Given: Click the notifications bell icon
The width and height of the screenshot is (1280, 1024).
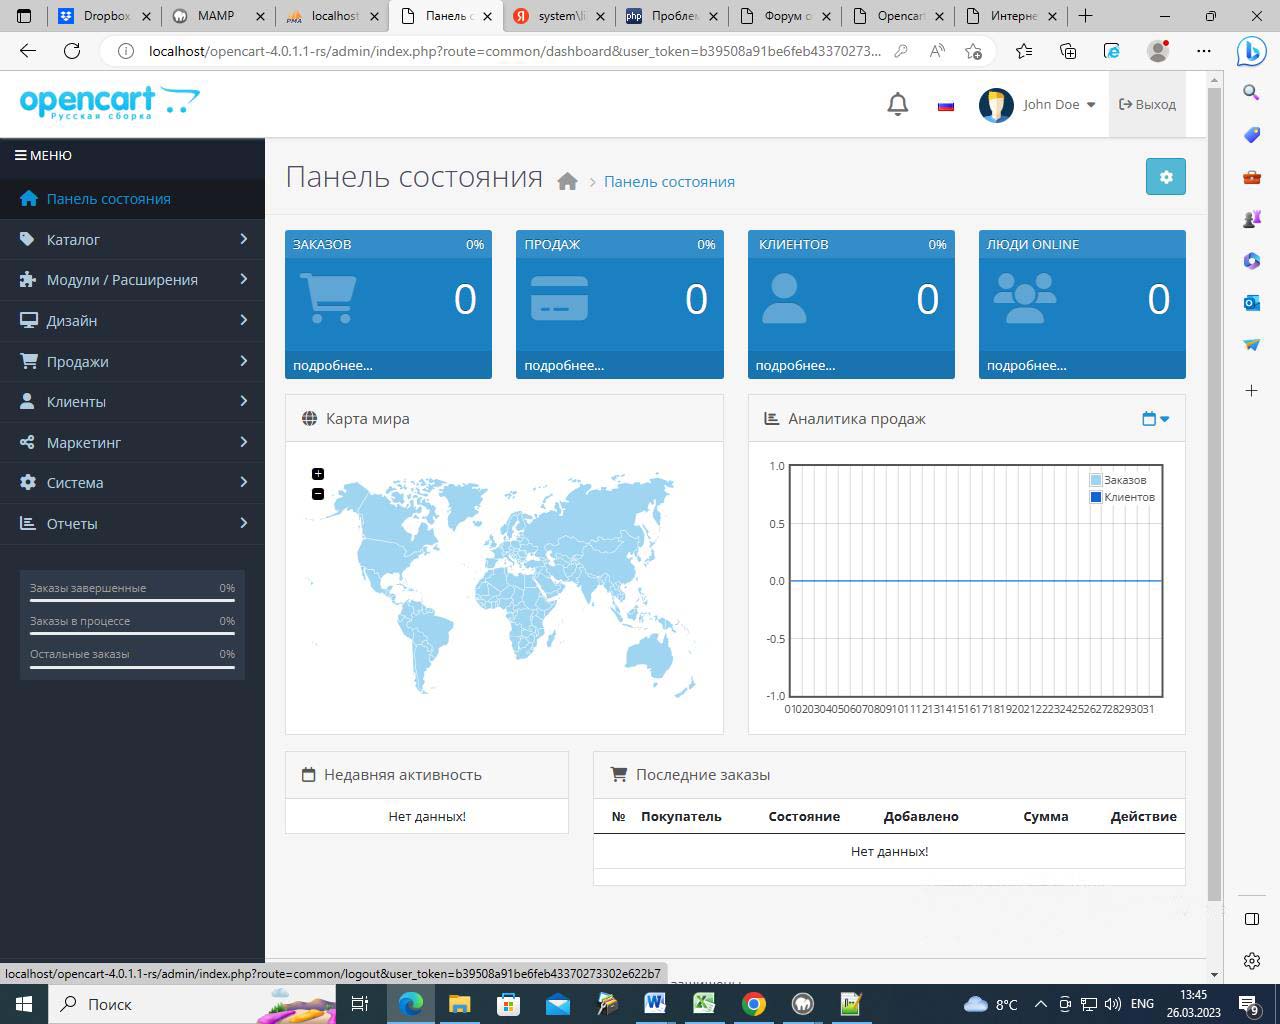Looking at the screenshot, I should (x=897, y=104).
